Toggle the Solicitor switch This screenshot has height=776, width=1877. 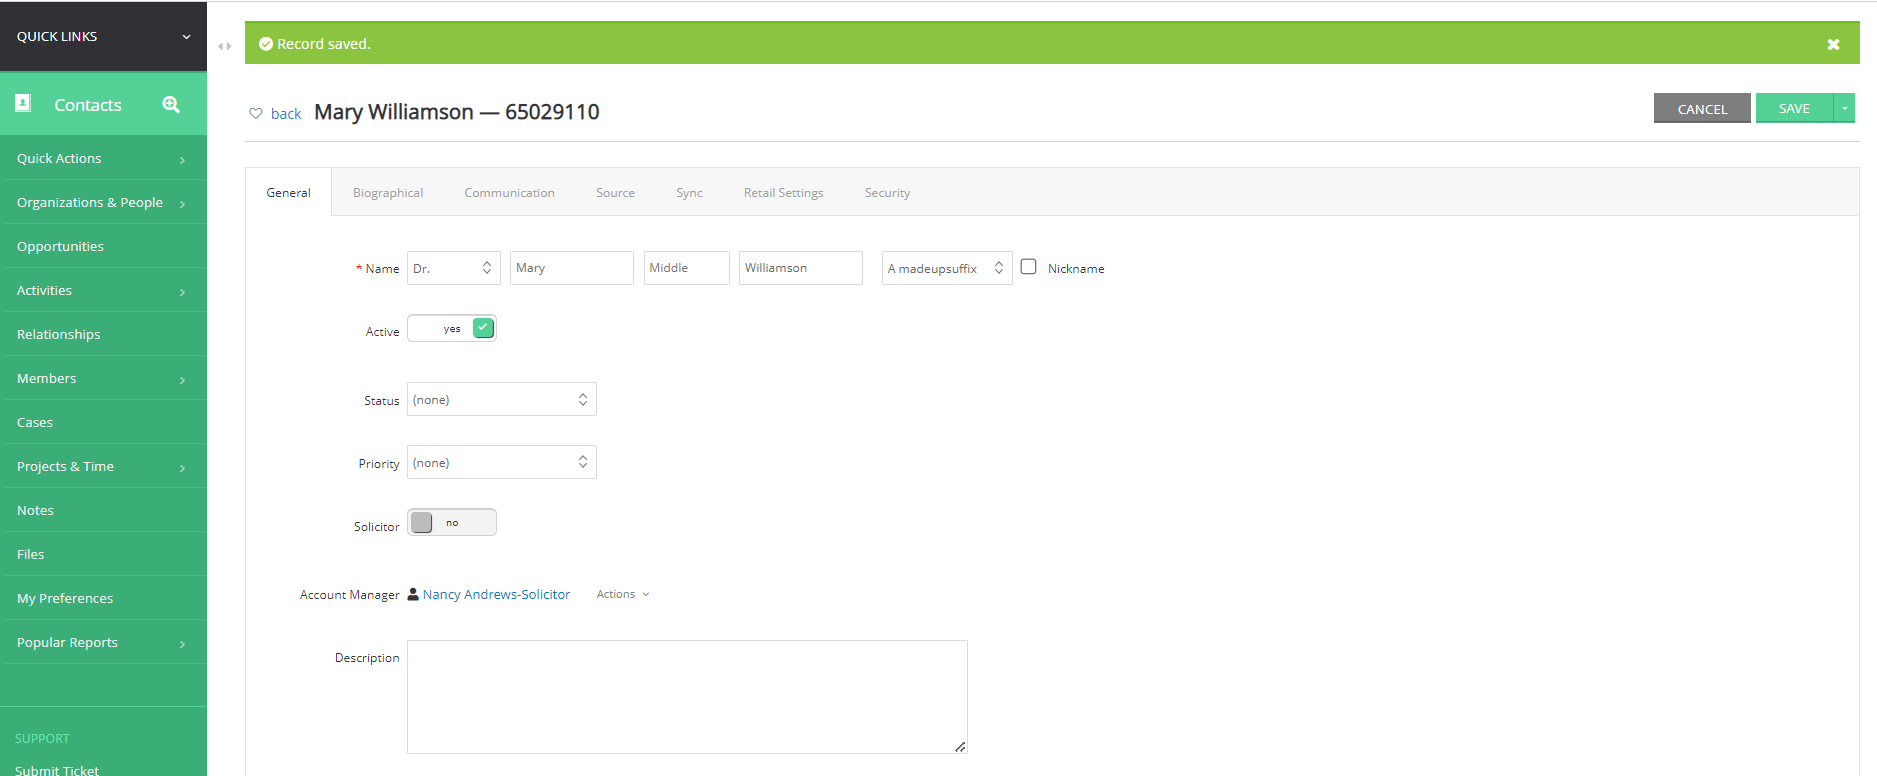452,522
